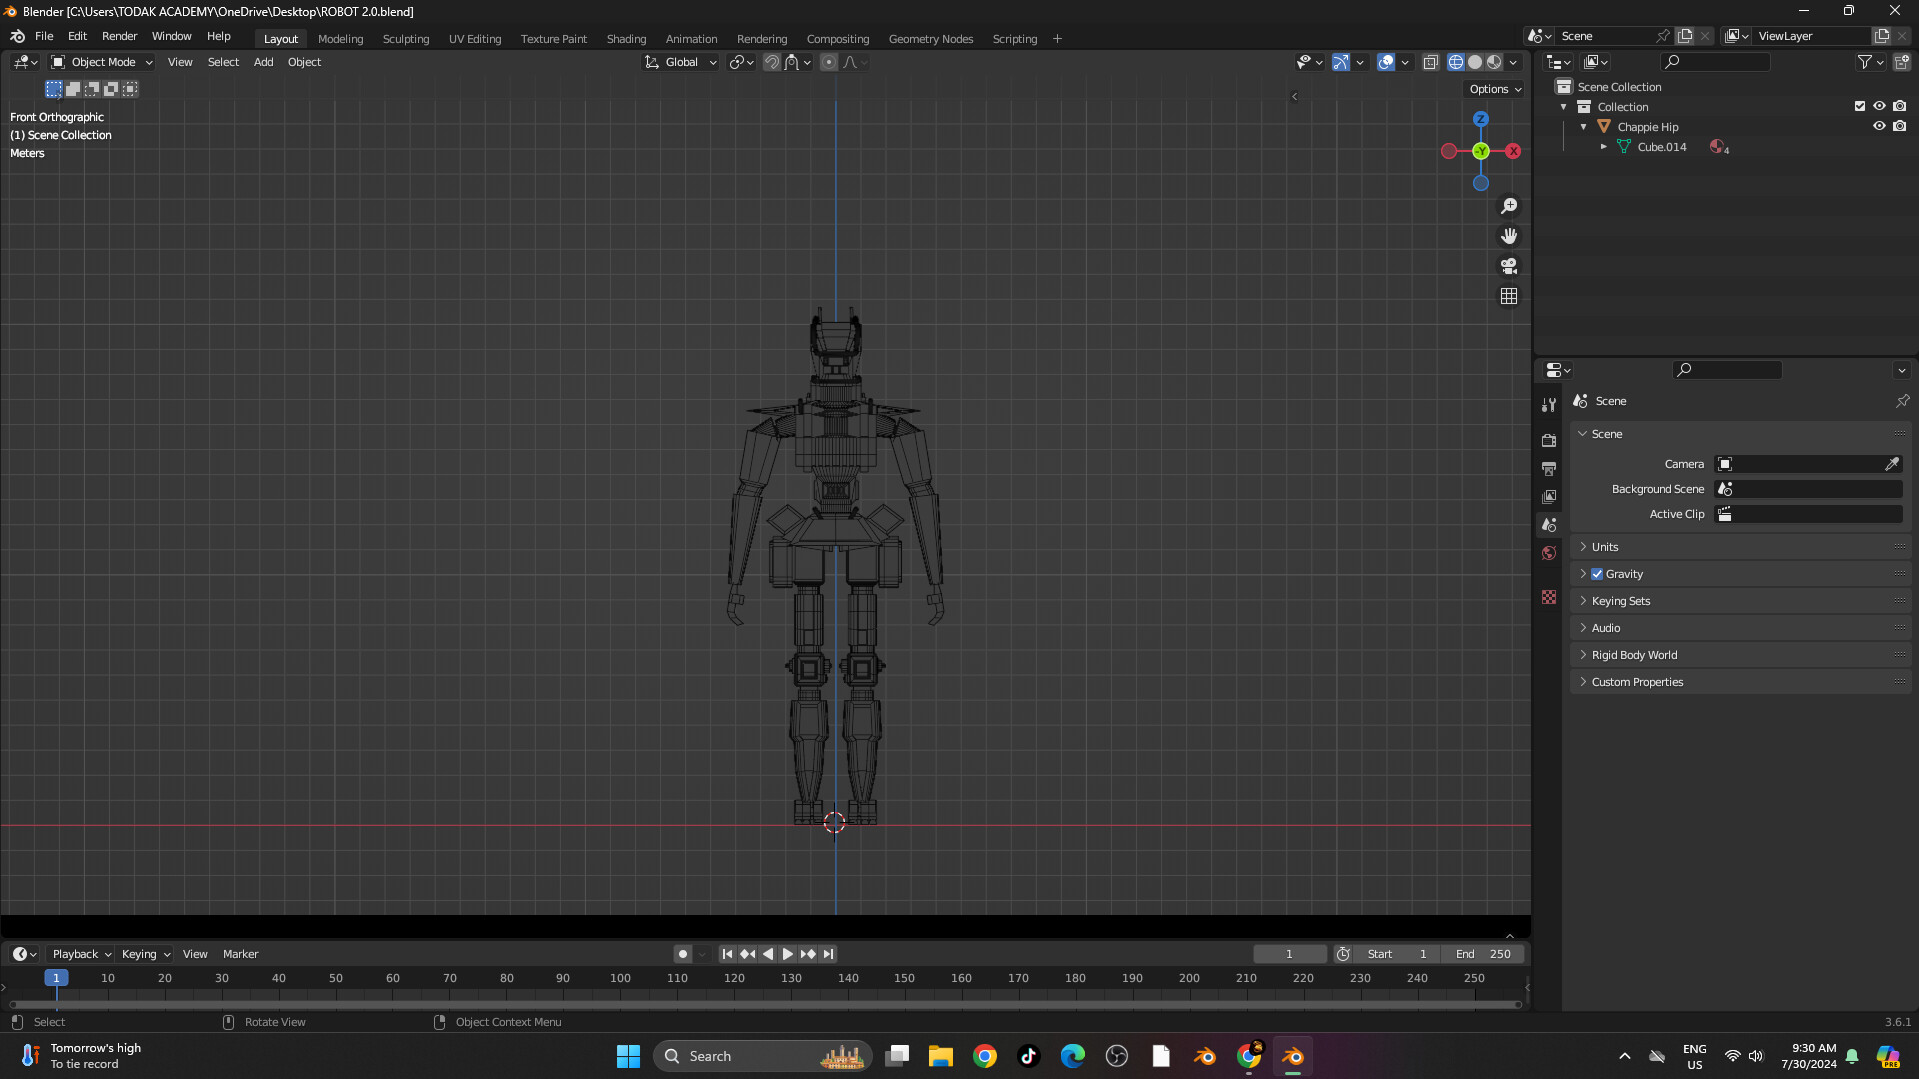Select wireframe viewport shading mode

tap(1455, 62)
